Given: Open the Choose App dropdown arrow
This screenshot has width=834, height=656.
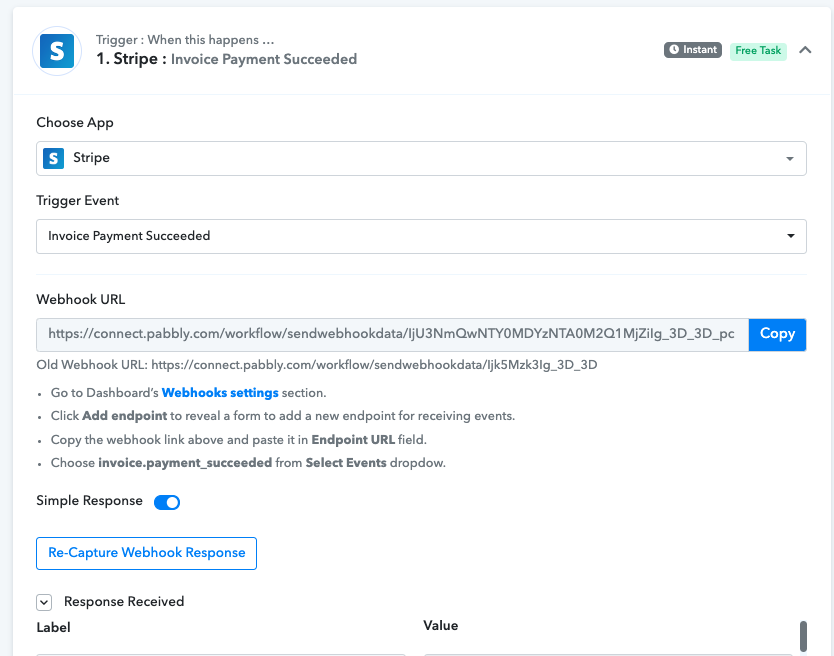Looking at the screenshot, I should coord(790,159).
